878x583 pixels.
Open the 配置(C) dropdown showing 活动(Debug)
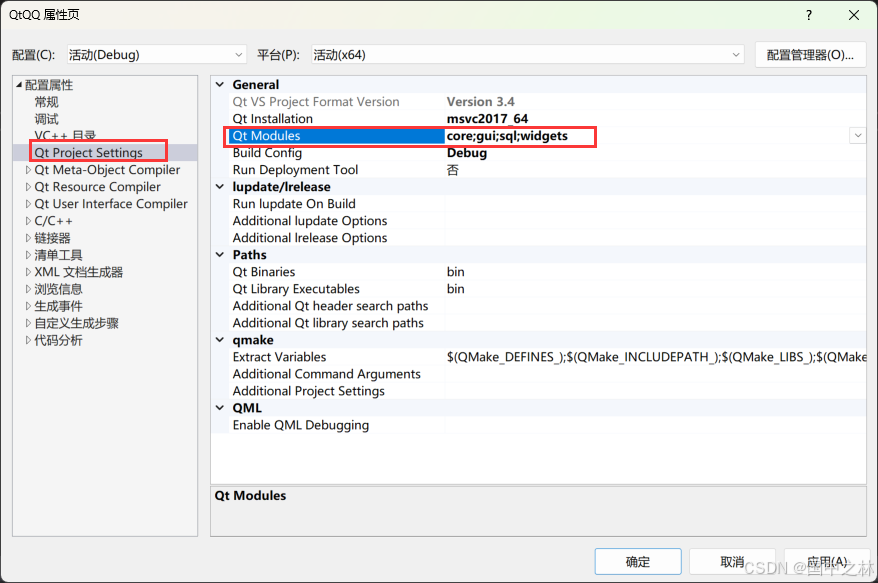156,55
